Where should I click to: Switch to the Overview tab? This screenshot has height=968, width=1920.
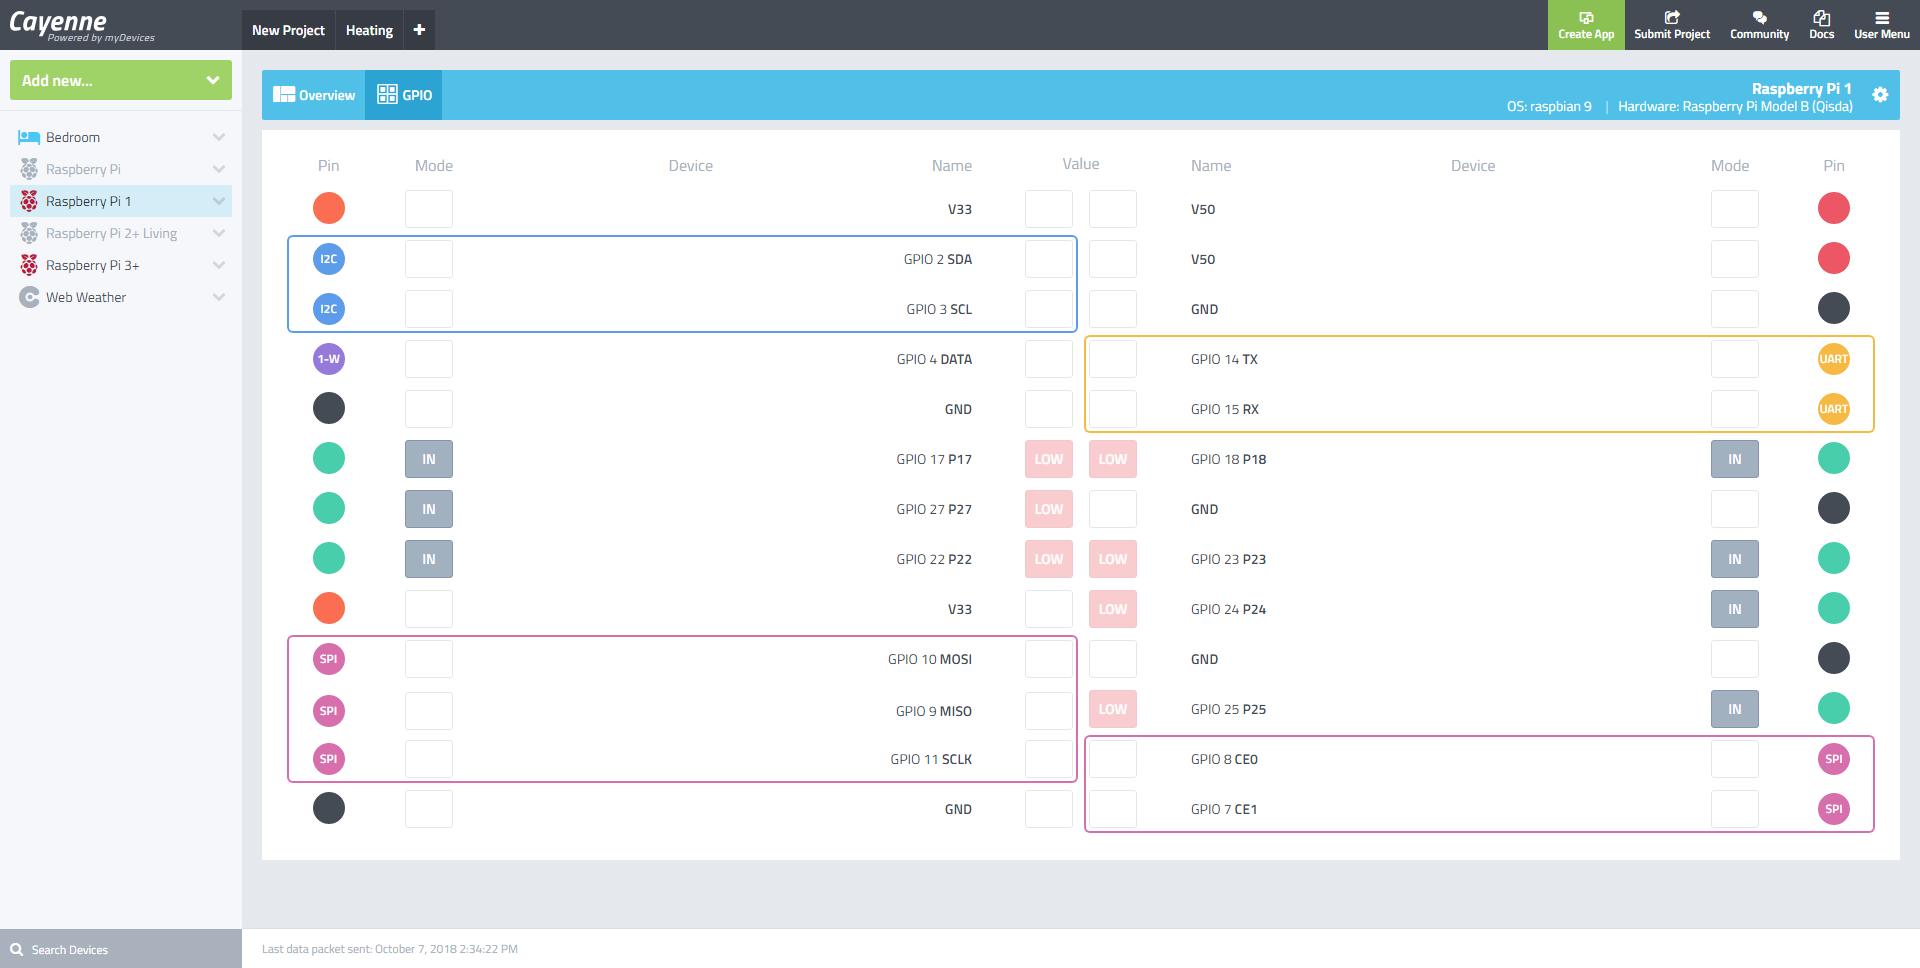click(x=314, y=95)
